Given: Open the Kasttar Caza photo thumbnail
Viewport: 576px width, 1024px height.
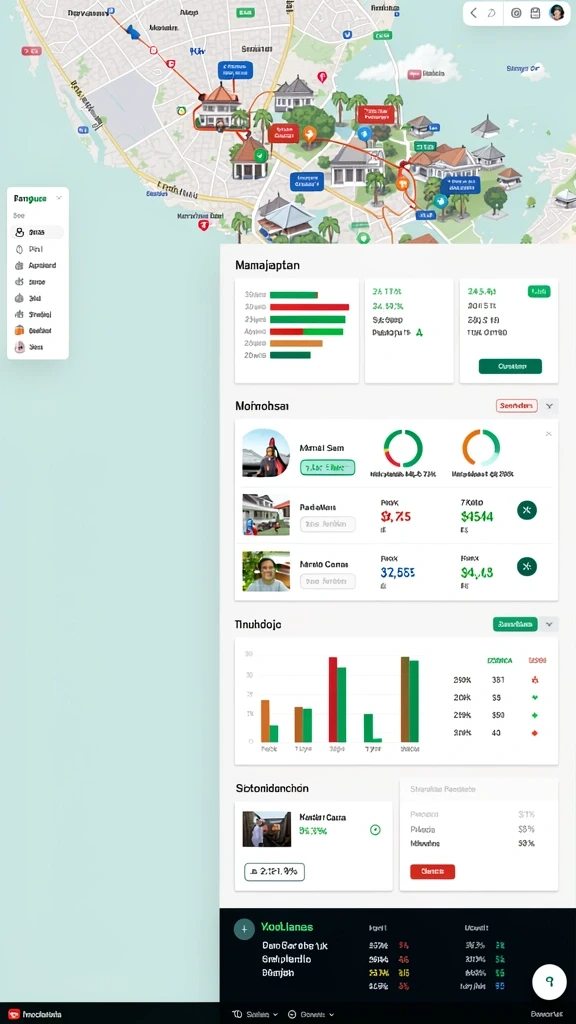Looking at the screenshot, I should coord(266,829).
